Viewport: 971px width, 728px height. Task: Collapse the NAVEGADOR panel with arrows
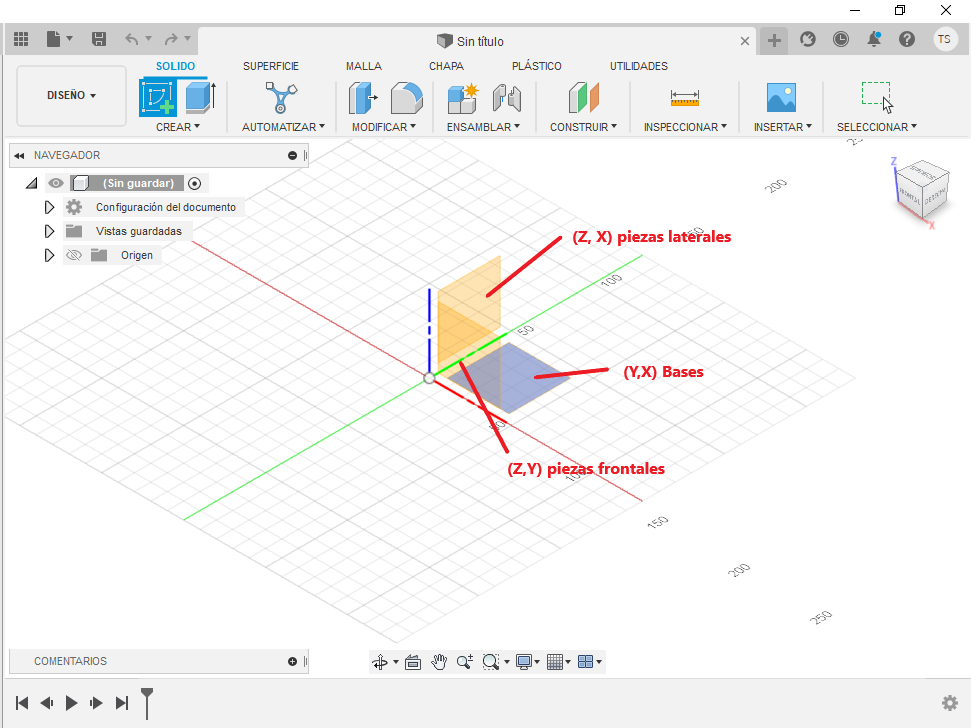pyautogui.click(x=19, y=155)
